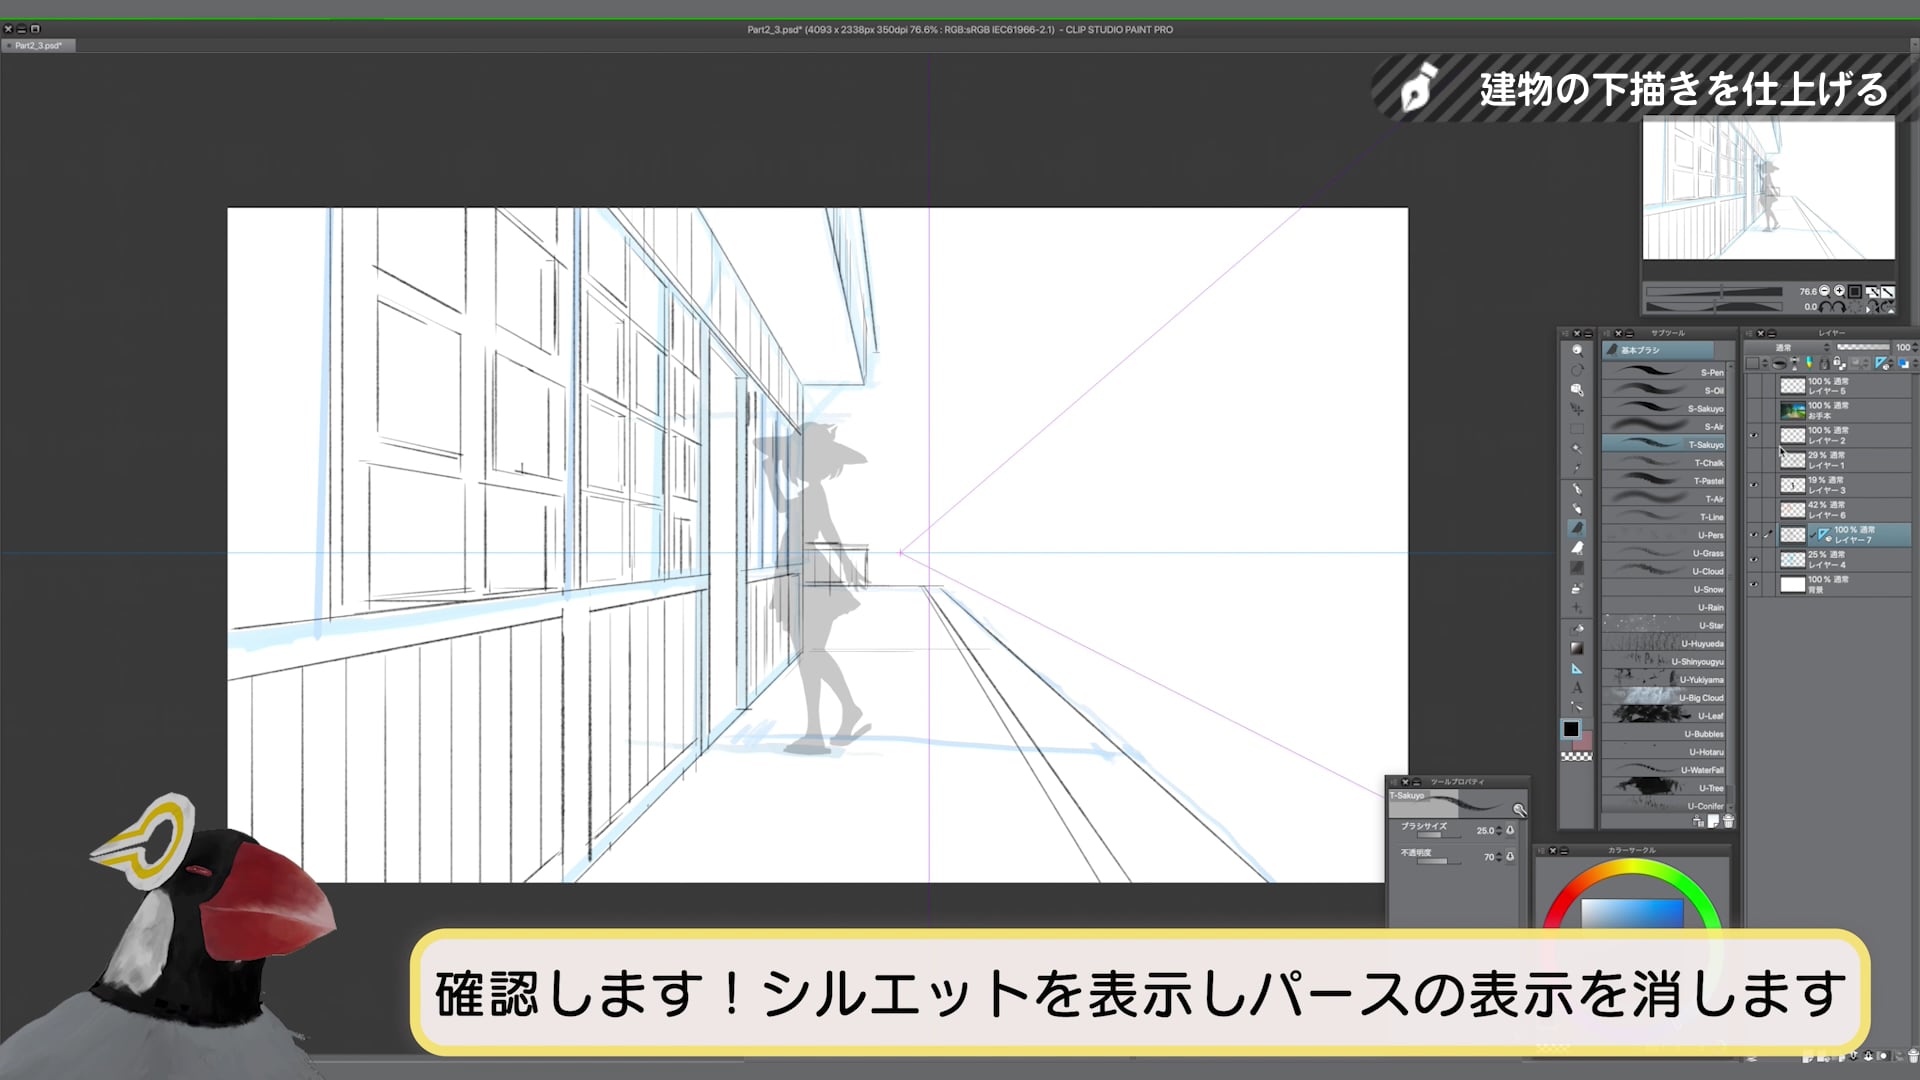Click the brush size stepper arrows beside 25.0

(x=1497, y=830)
